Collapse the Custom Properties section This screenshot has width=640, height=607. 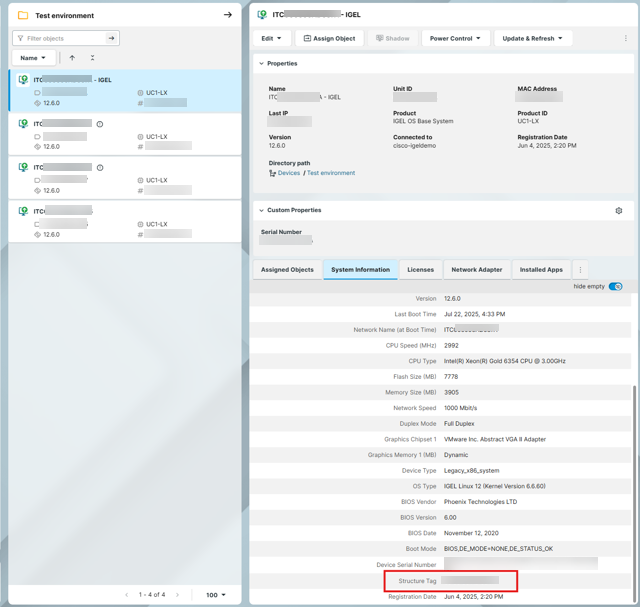click(262, 211)
